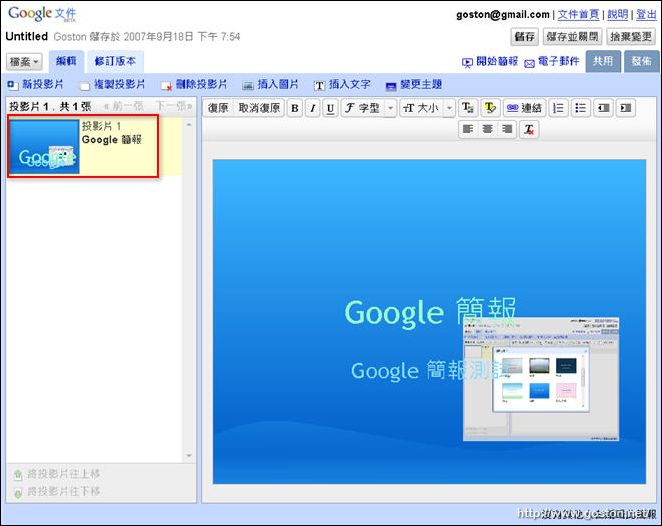
Task: Select slide 1 thumbnail in panel
Action: pos(44,146)
